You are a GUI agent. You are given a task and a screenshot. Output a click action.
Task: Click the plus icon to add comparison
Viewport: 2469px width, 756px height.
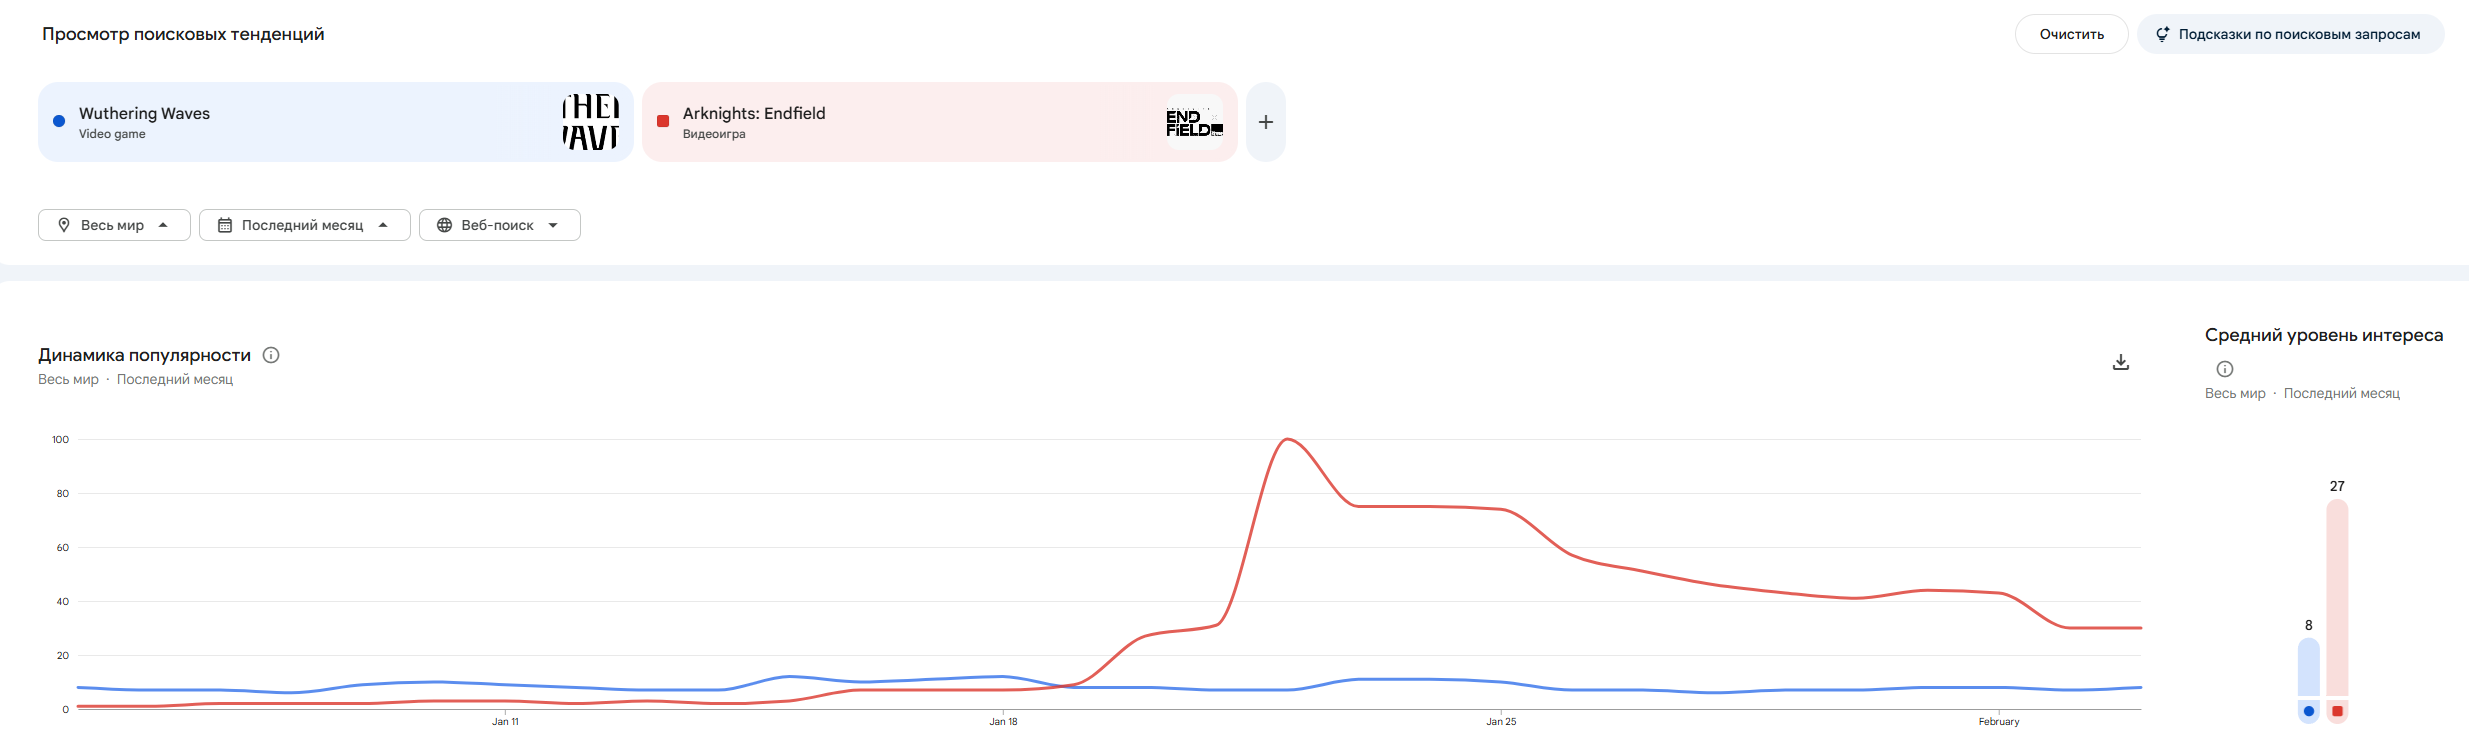click(x=1265, y=122)
